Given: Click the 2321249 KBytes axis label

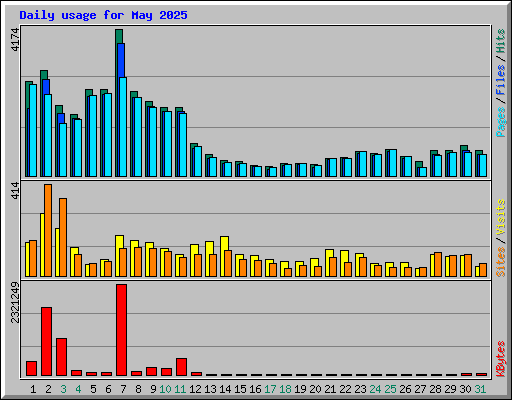Looking at the screenshot, I should (15, 302).
